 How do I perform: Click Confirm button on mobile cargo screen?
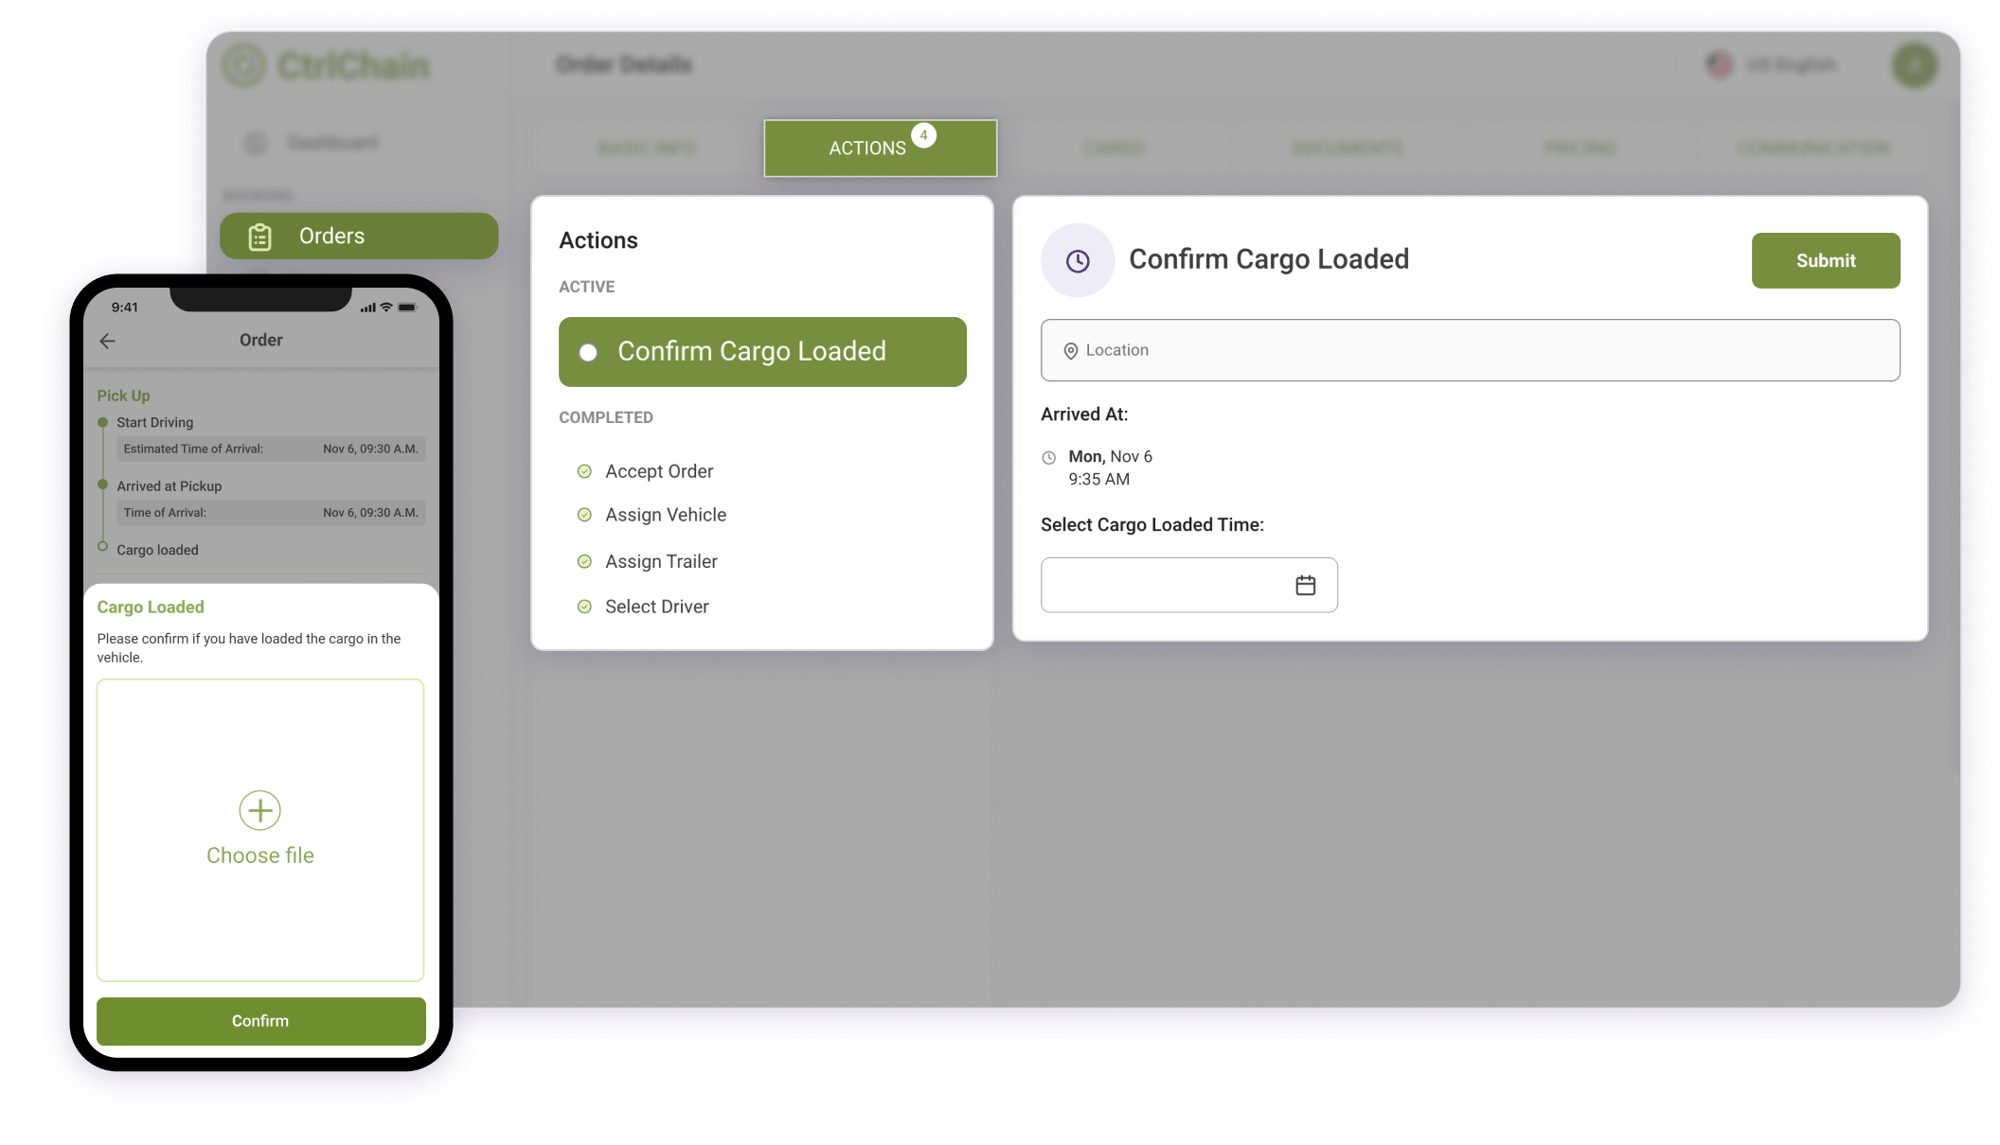coord(260,1021)
